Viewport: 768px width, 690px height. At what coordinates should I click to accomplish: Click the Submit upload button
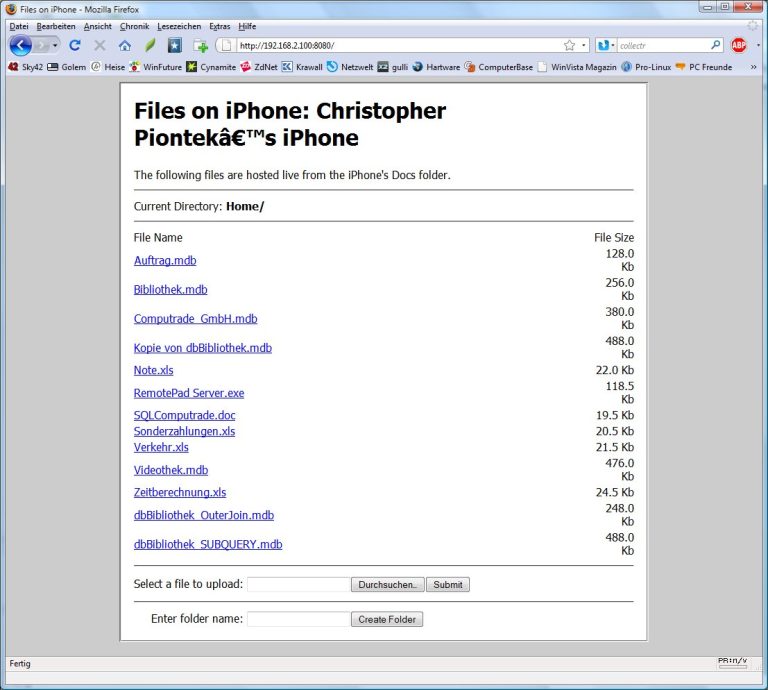(448, 584)
